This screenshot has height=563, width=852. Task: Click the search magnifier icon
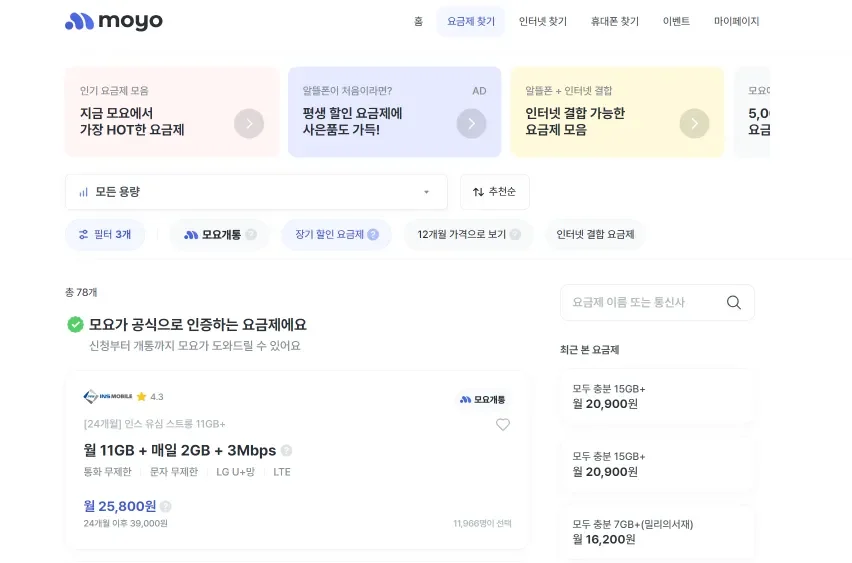(x=734, y=302)
